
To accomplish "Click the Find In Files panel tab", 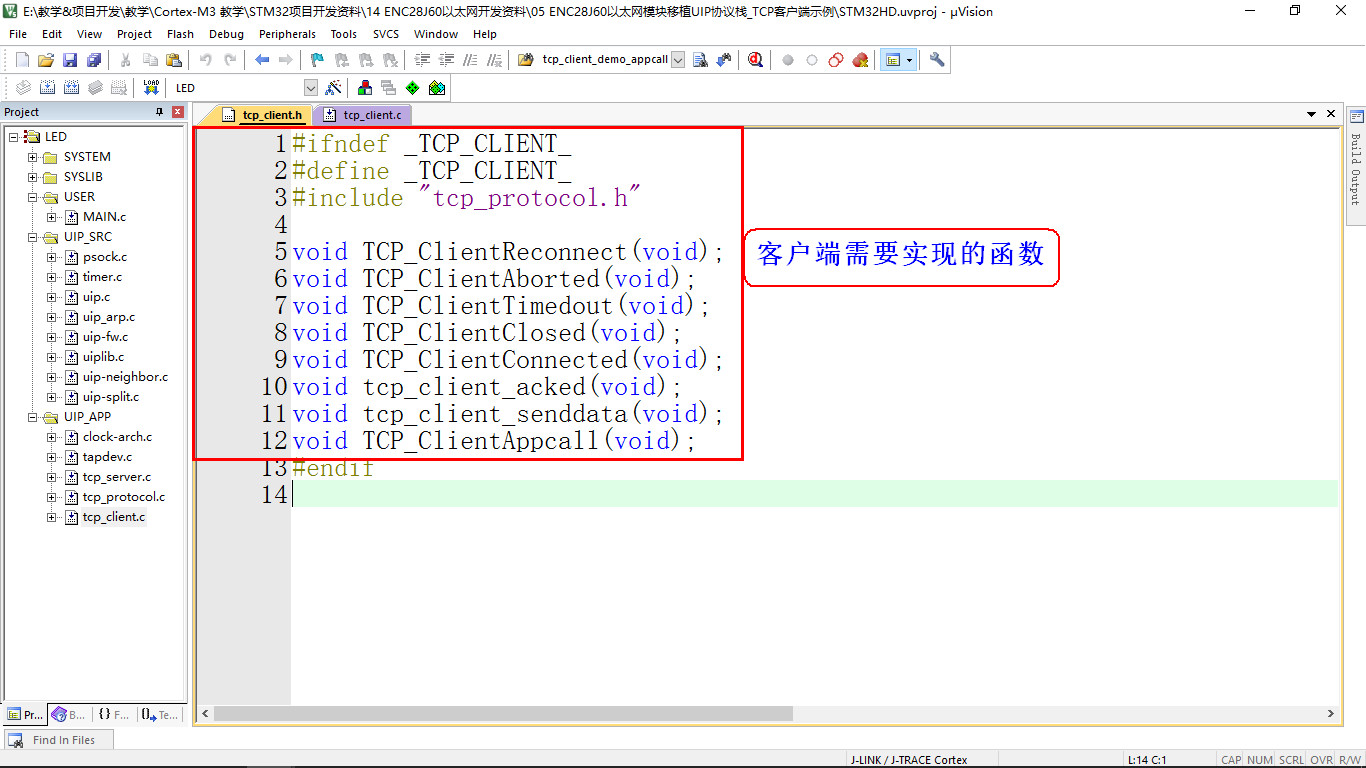I will (x=57, y=740).
